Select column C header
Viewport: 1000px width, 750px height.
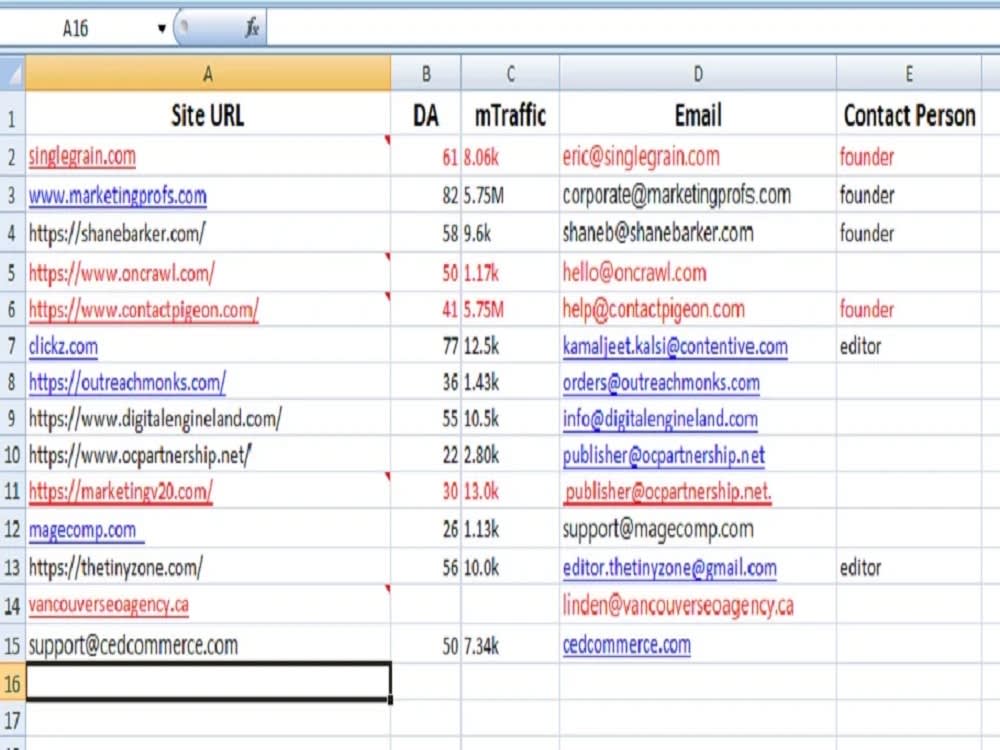[x=510, y=73]
